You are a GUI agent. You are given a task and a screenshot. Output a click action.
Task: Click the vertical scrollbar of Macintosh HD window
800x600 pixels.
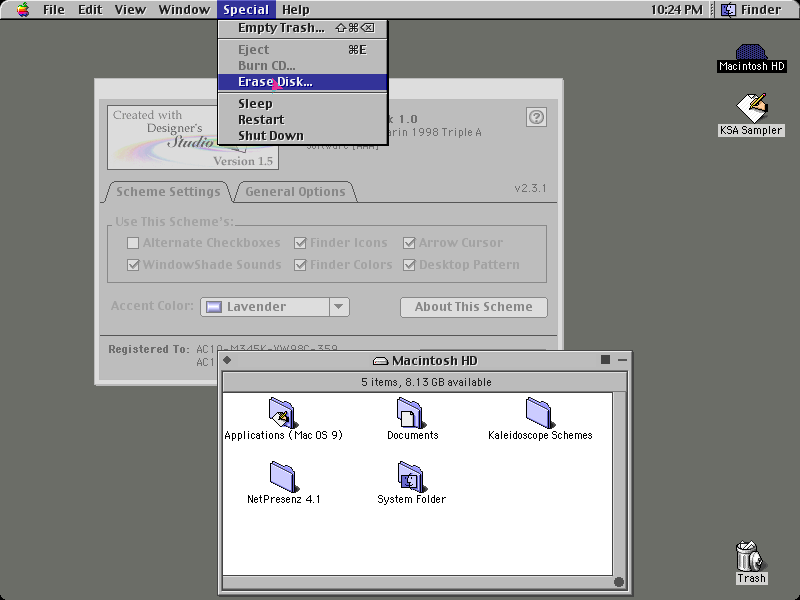click(619, 484)
